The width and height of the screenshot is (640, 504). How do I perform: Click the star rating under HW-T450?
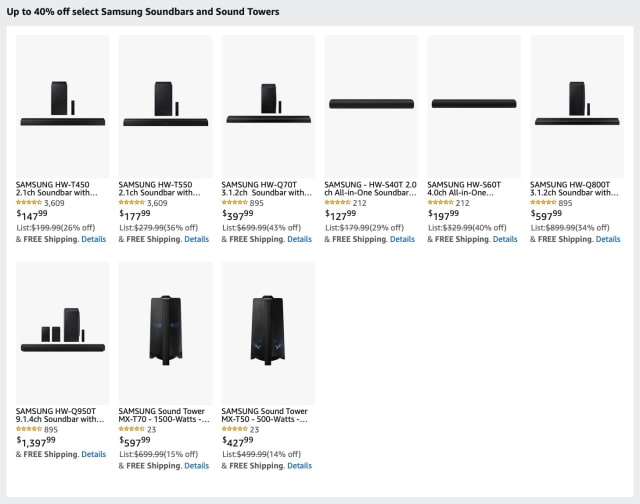(30, 203)
